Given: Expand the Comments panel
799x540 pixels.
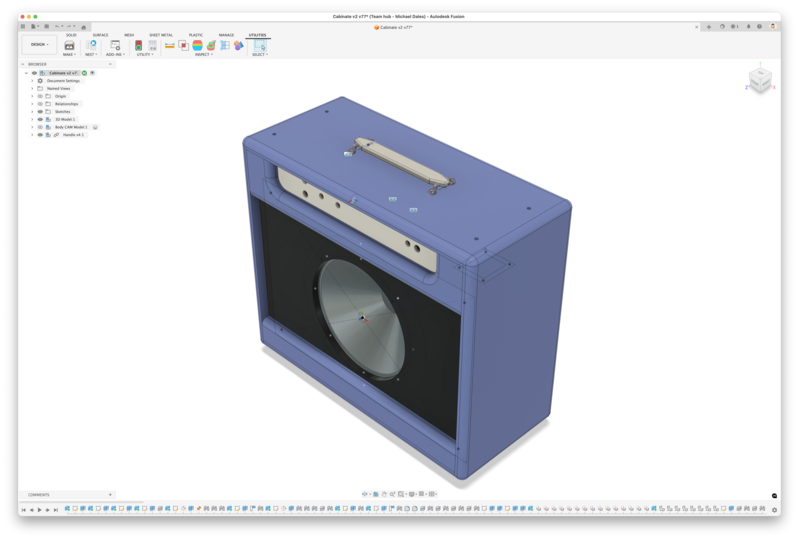Looking at the screenshot, I should tap(110, 495).
